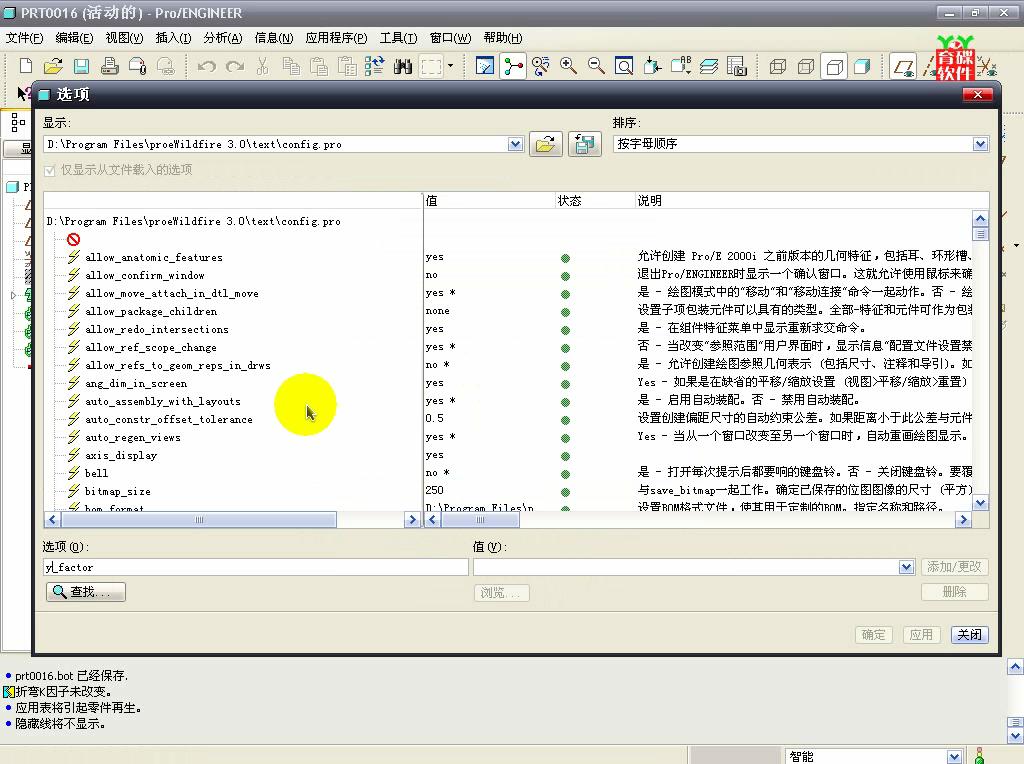Toggle datum plane display icon

(x=904, y=66)
